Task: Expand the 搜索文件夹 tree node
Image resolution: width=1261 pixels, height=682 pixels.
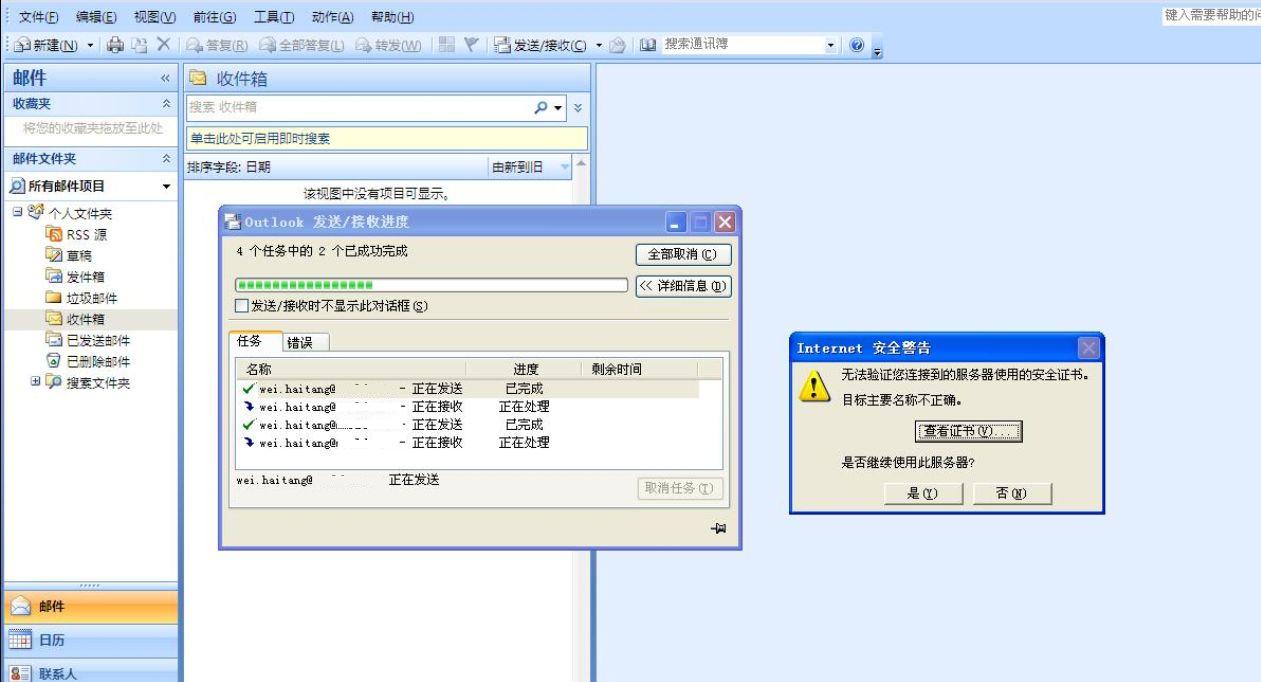Action: coord(37,383)
